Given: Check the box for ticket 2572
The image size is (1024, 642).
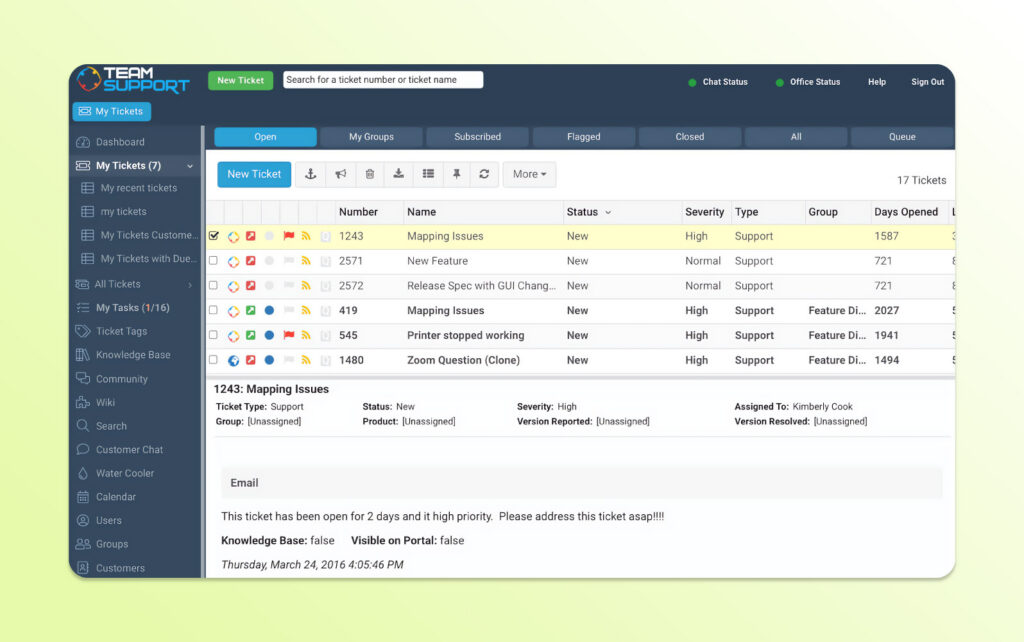Looking at the screenshot, I should tap(213, 286).
